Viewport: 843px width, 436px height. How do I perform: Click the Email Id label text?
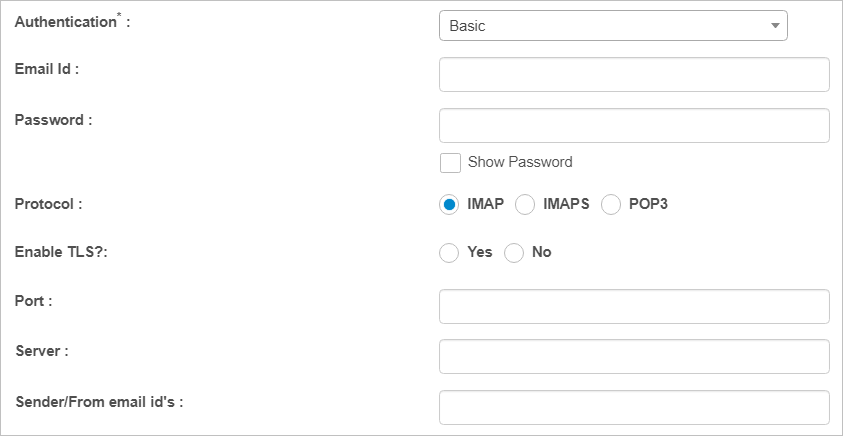(47, 69)
